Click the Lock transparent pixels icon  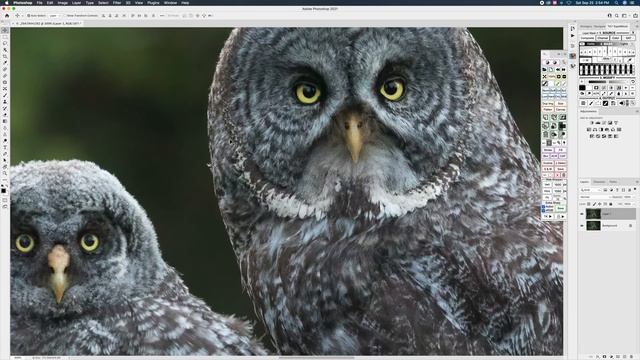click(589, 204)
